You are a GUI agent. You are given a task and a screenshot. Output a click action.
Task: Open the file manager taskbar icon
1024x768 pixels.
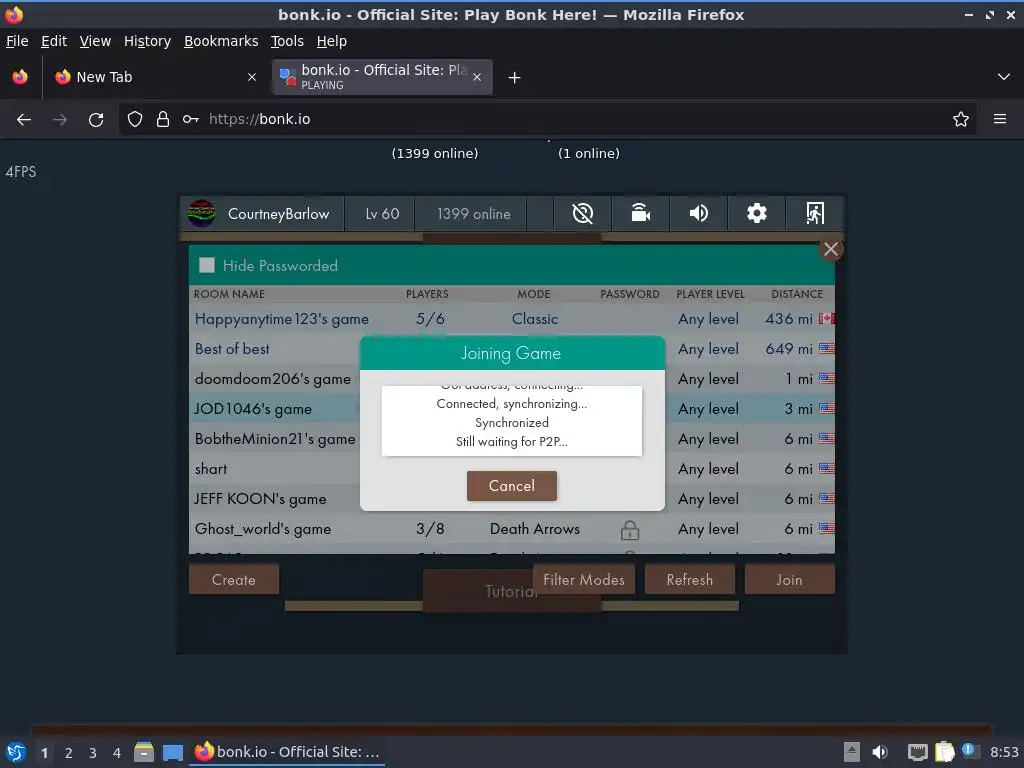[x=144, y=752]
